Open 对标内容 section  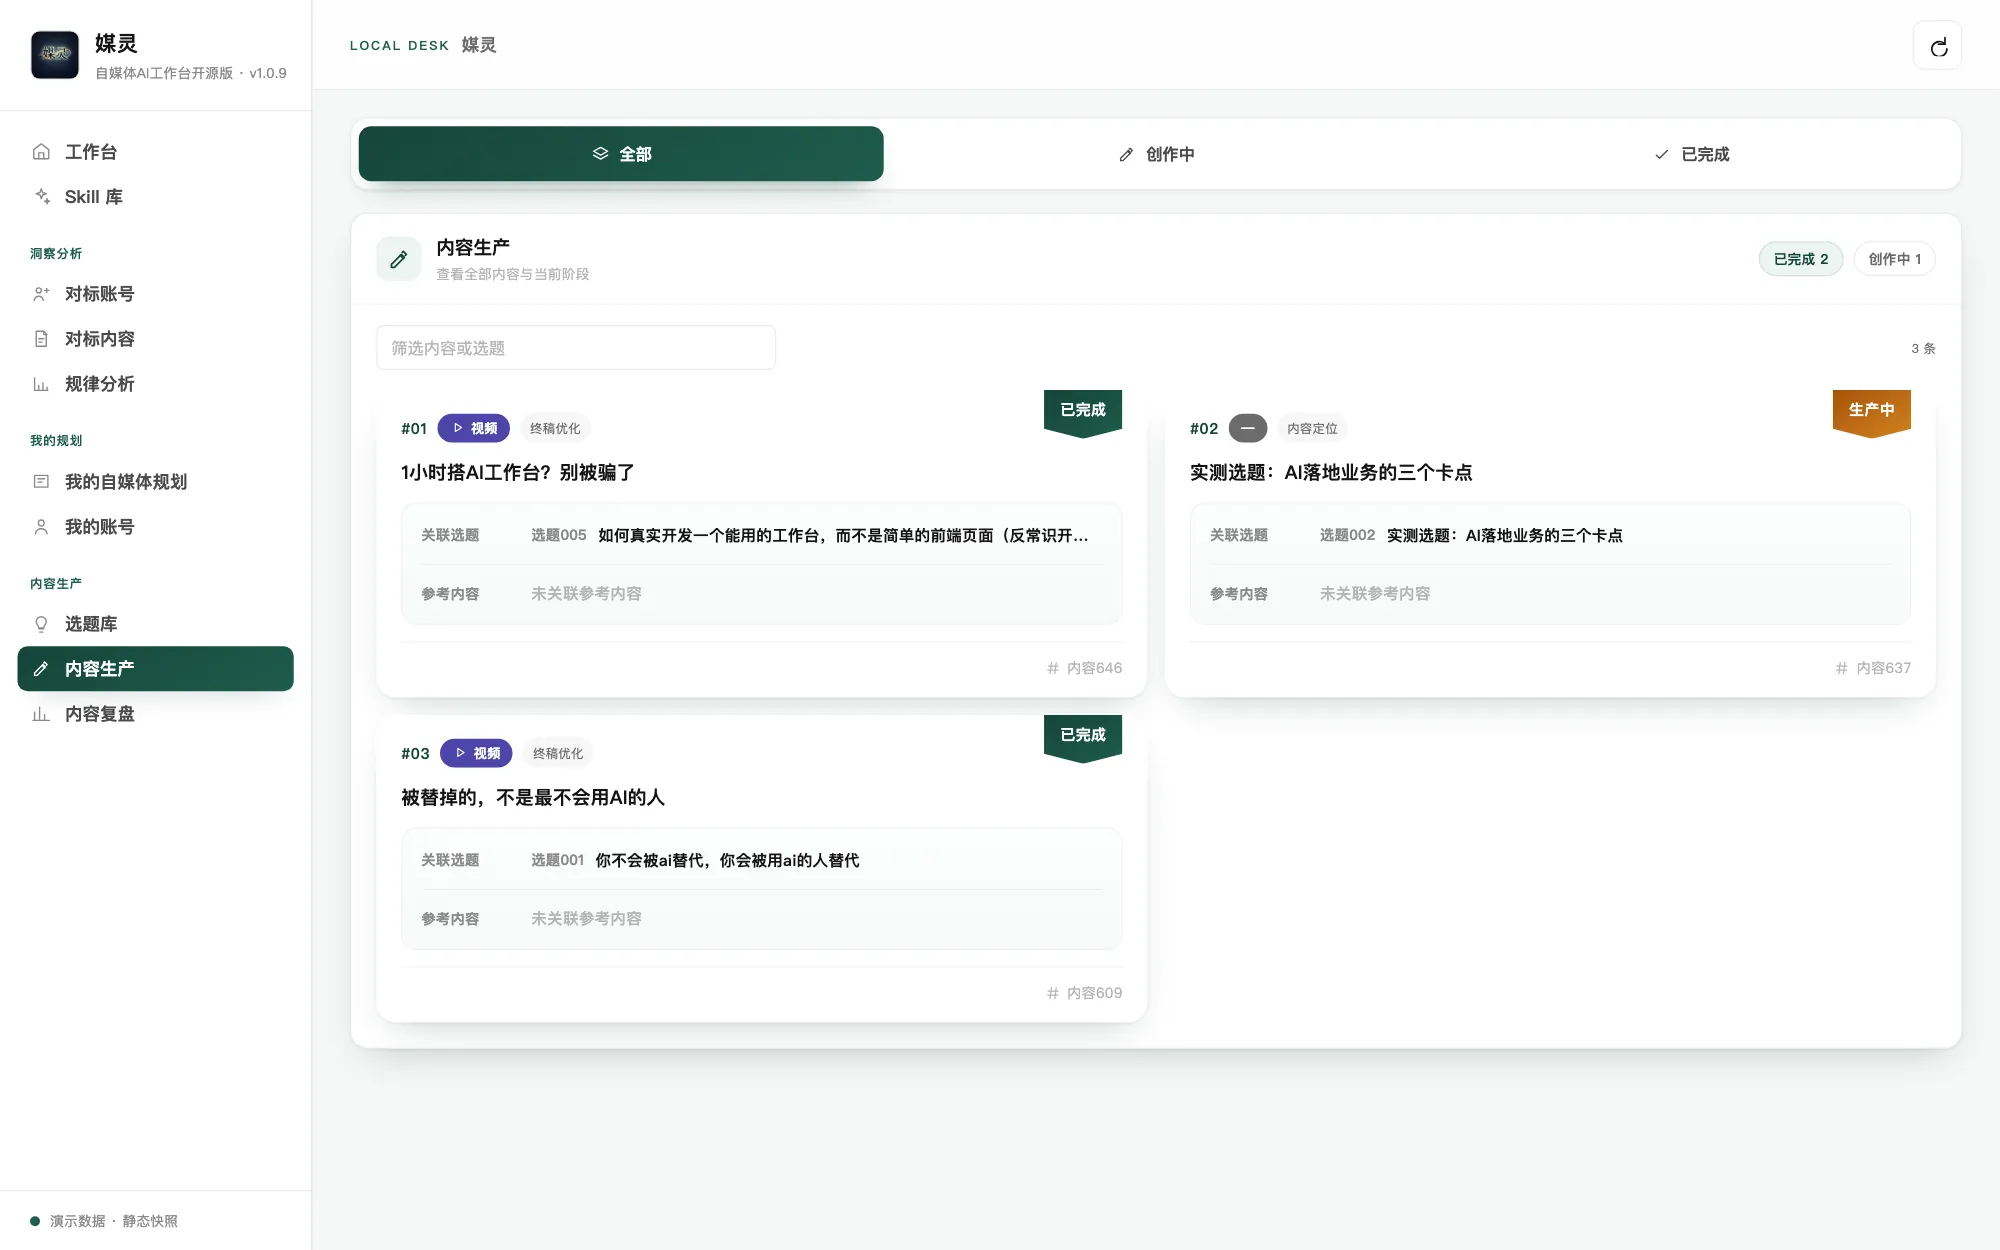pyautogui.click(x=155, y=339)
